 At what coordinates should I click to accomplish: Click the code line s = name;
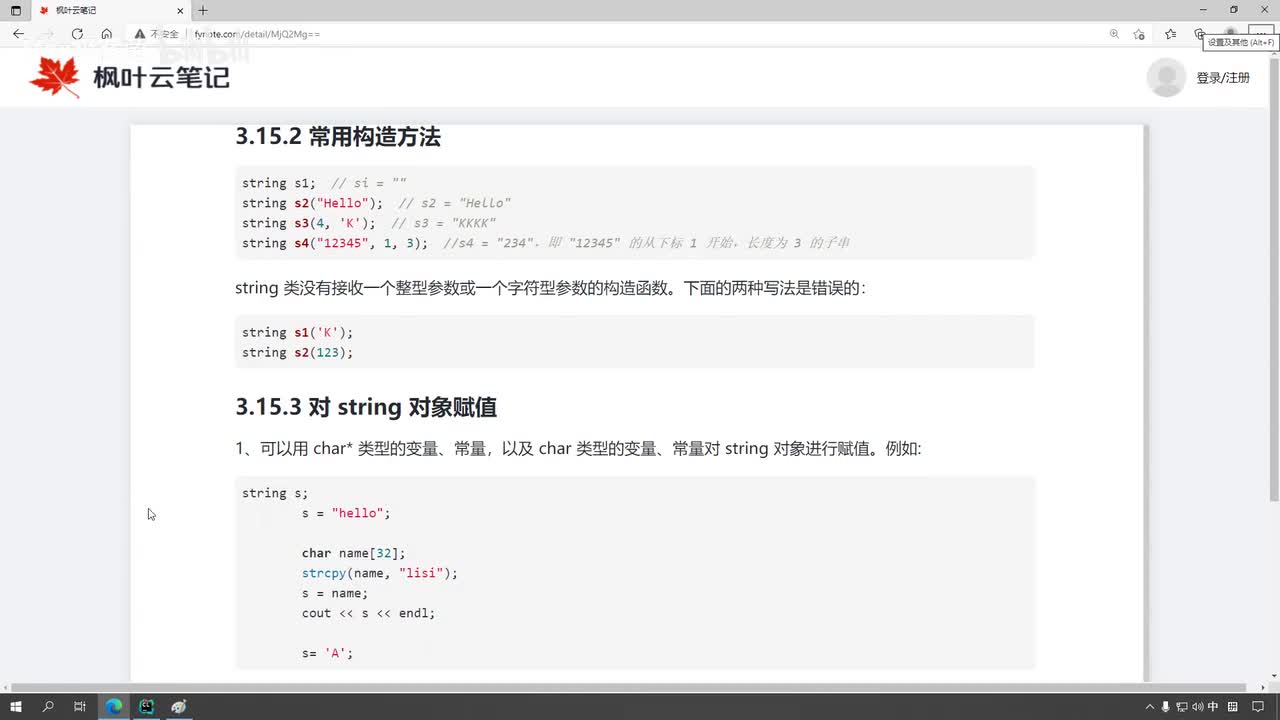[x=335, y=593]
